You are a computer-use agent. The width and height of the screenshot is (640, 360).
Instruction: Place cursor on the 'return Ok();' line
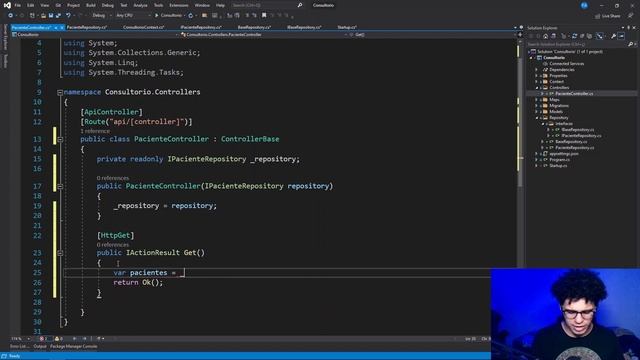(138, 282)
